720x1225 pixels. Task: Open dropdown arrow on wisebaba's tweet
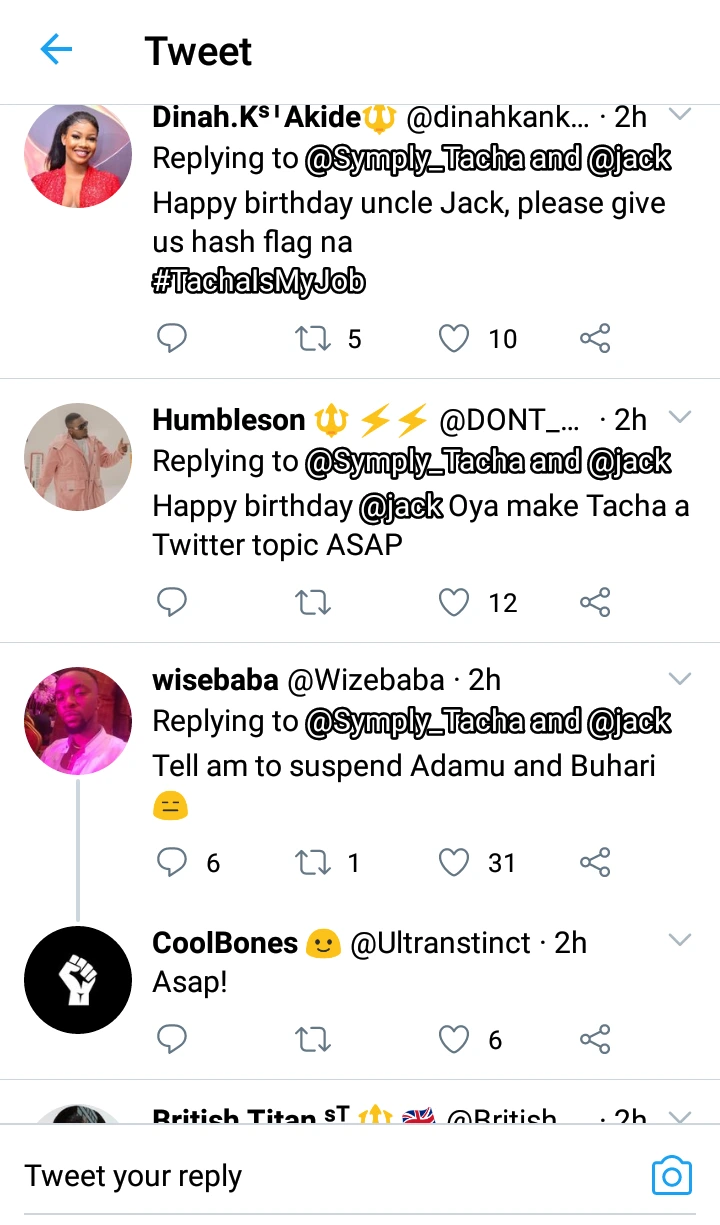pyautogui.click(x=680, y=679)
